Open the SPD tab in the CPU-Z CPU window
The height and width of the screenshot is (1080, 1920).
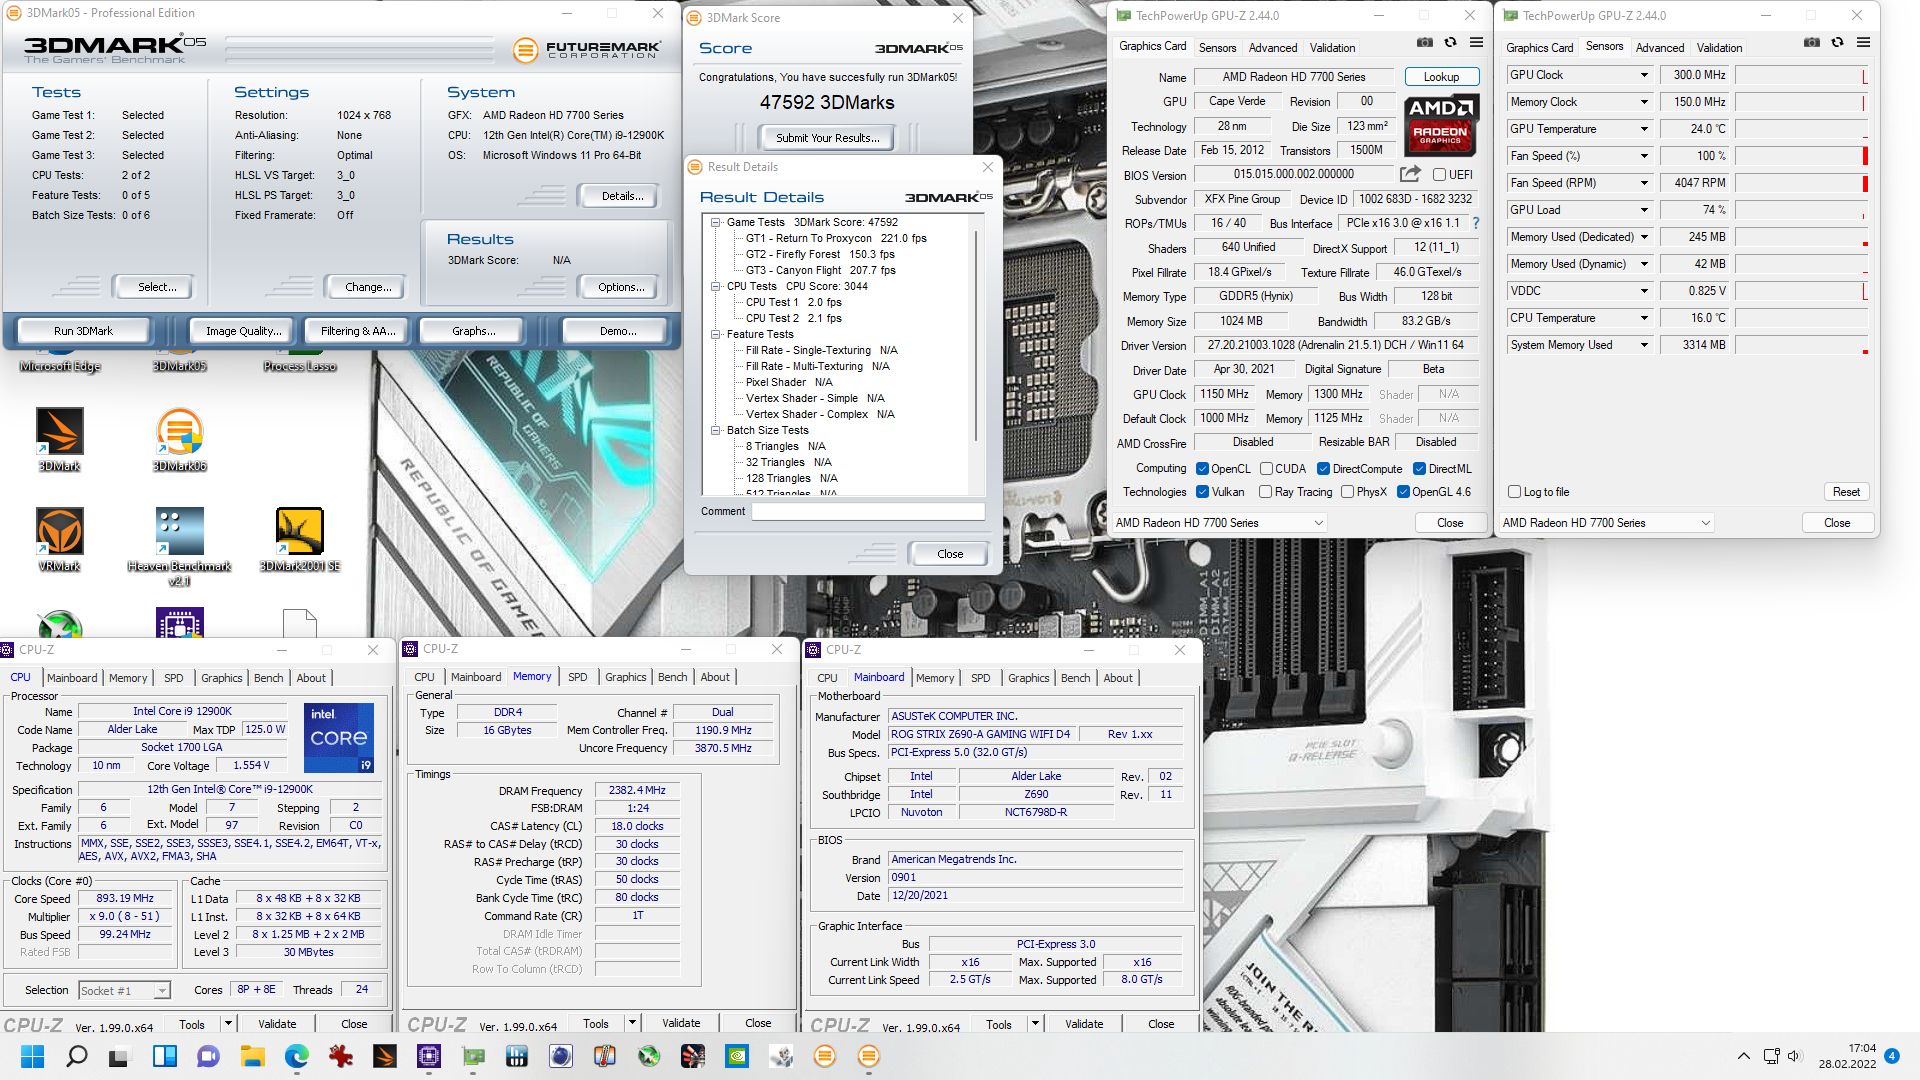click(174, 678)
